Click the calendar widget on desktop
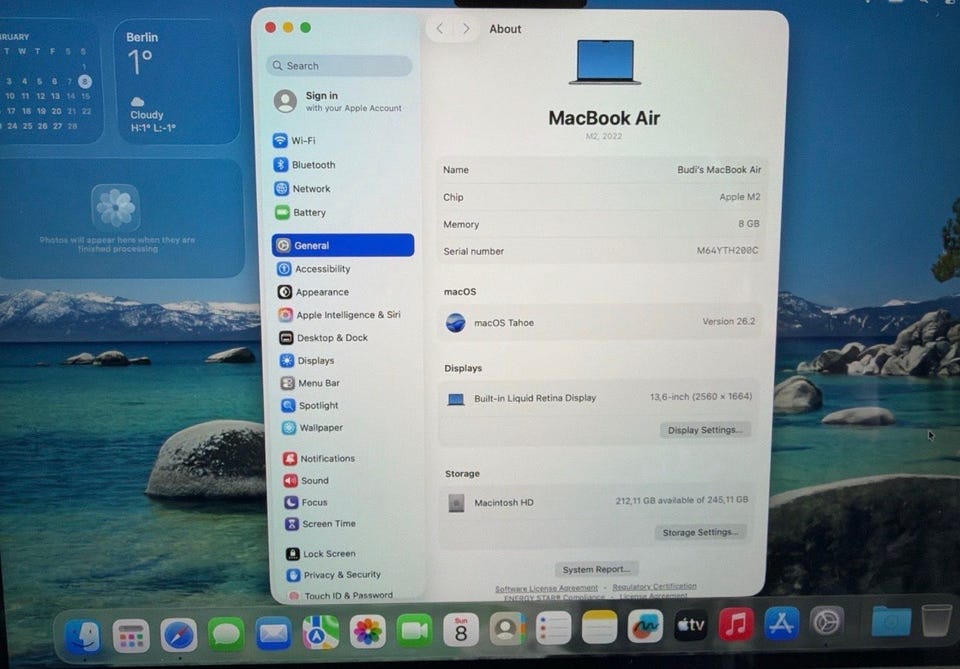Image resolution: width=960 pixels, height=669 pixels. pyautogui.click(x=49, y=81)
